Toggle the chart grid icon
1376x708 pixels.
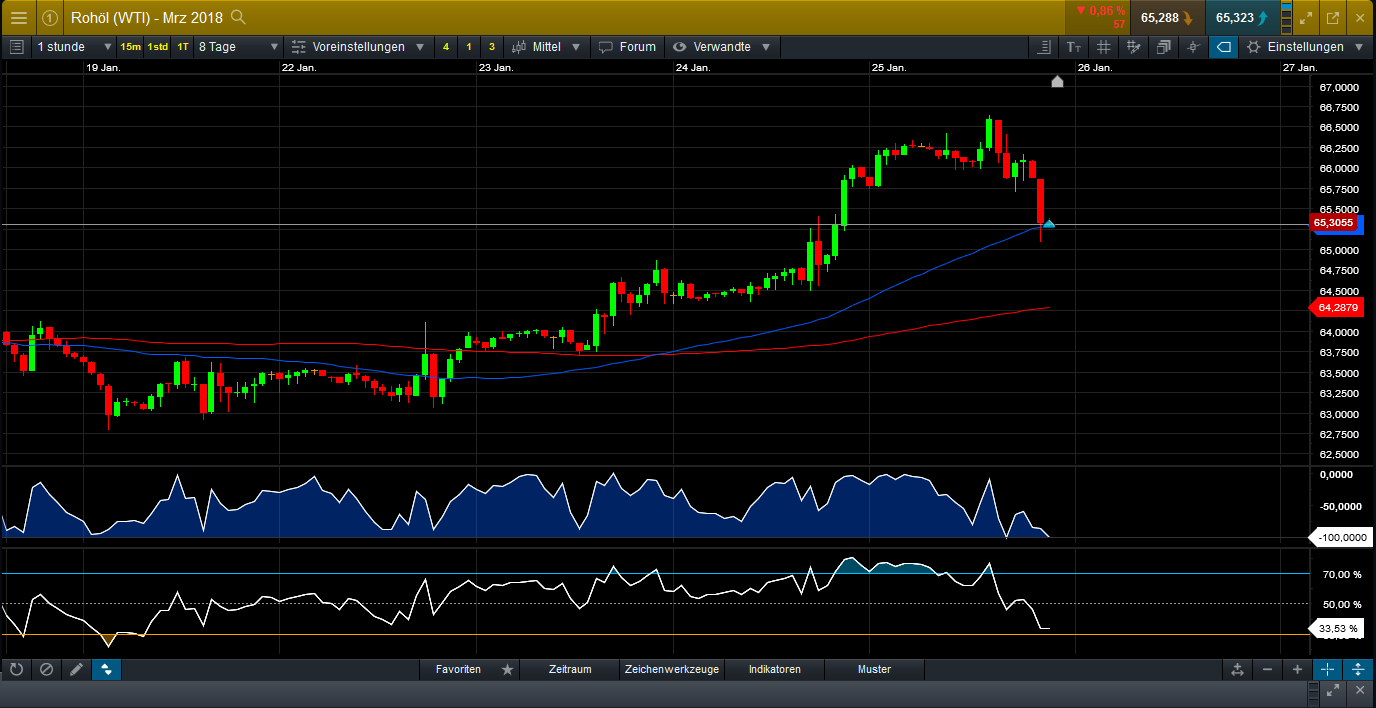coord(1103,47)
